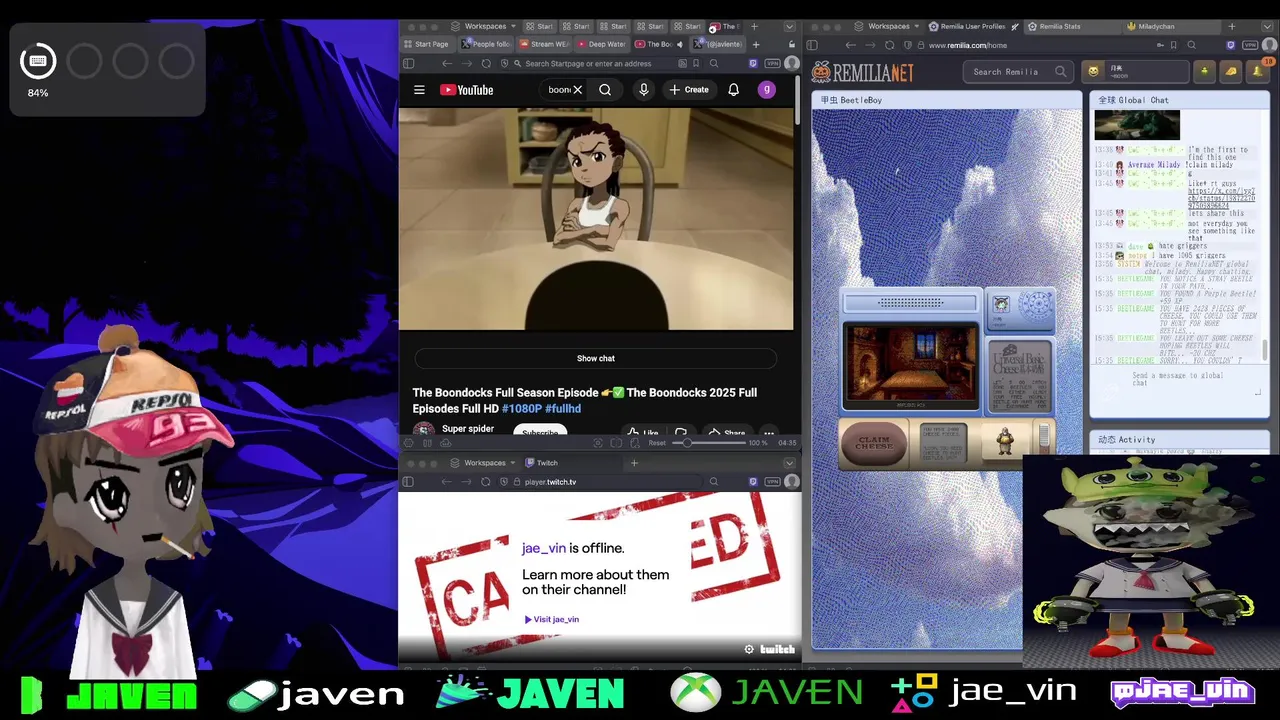Go to the YouTube home logo
This screenshot has width=1280, height=720.
(468, 90)
